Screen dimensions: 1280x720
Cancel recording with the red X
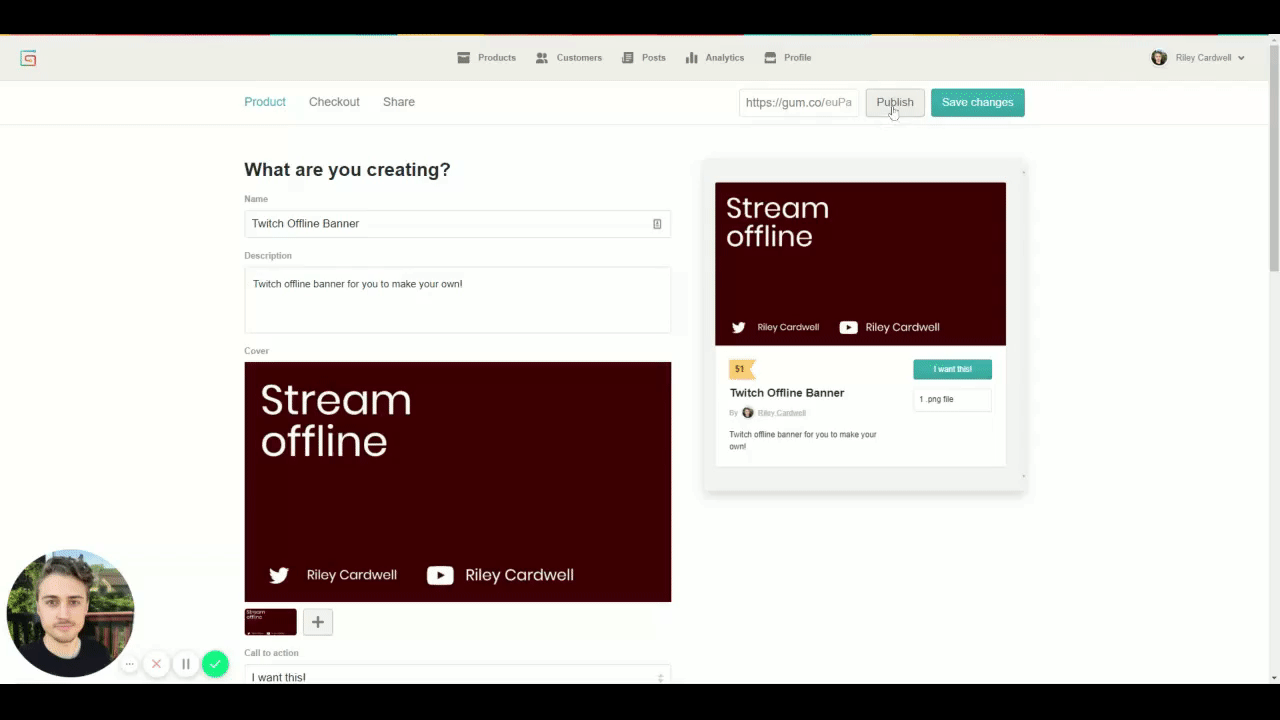click(x=156, y=664)
